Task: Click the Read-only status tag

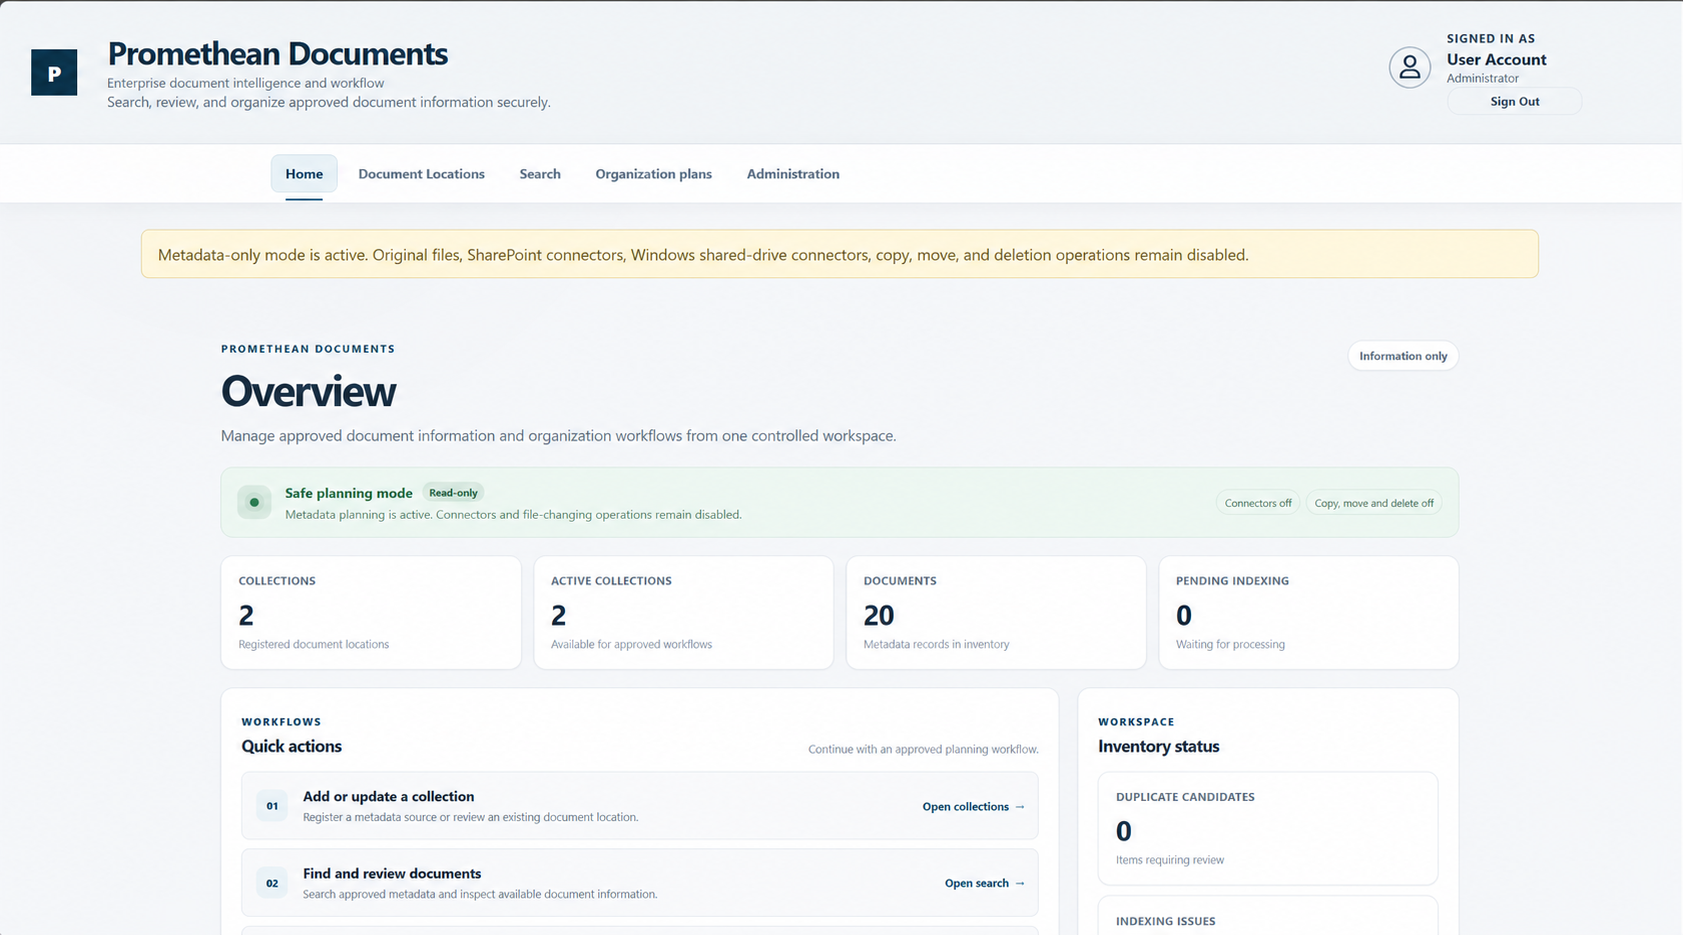Action: 453,493
